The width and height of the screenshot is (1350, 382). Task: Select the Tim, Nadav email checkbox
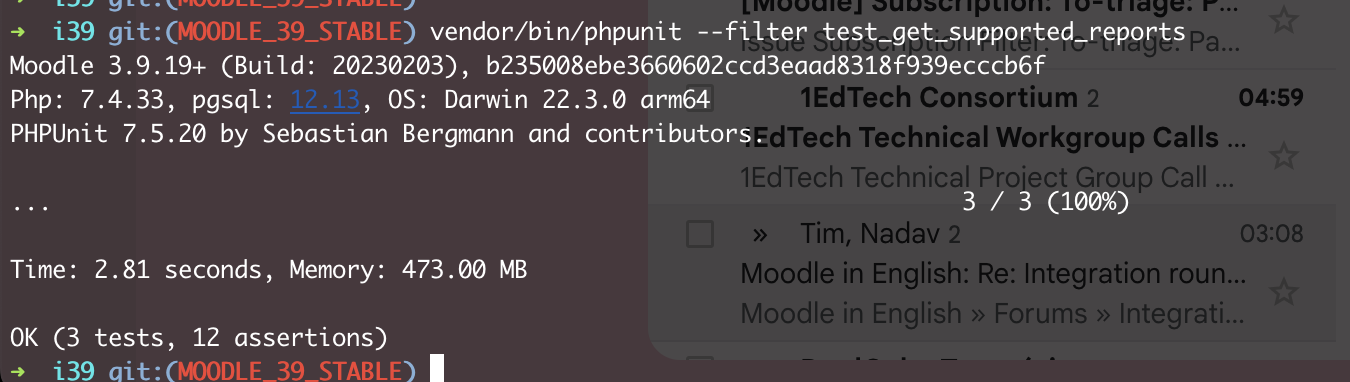pos(700,235)
